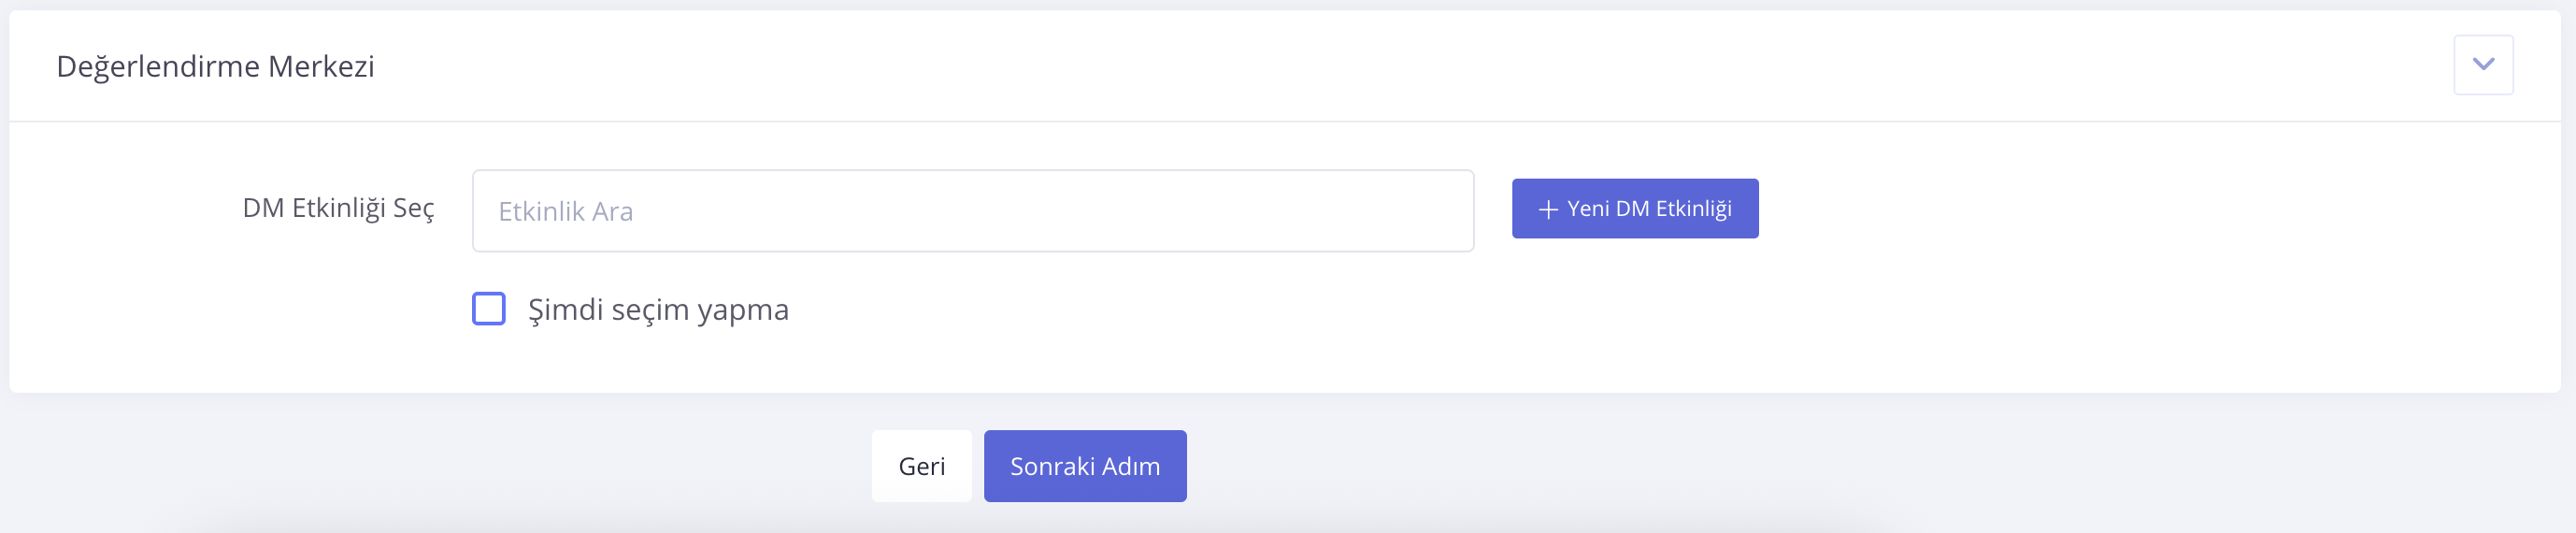
Task: Click the Değerlendirme Merkezi panel title
Action: click(215, 66)
